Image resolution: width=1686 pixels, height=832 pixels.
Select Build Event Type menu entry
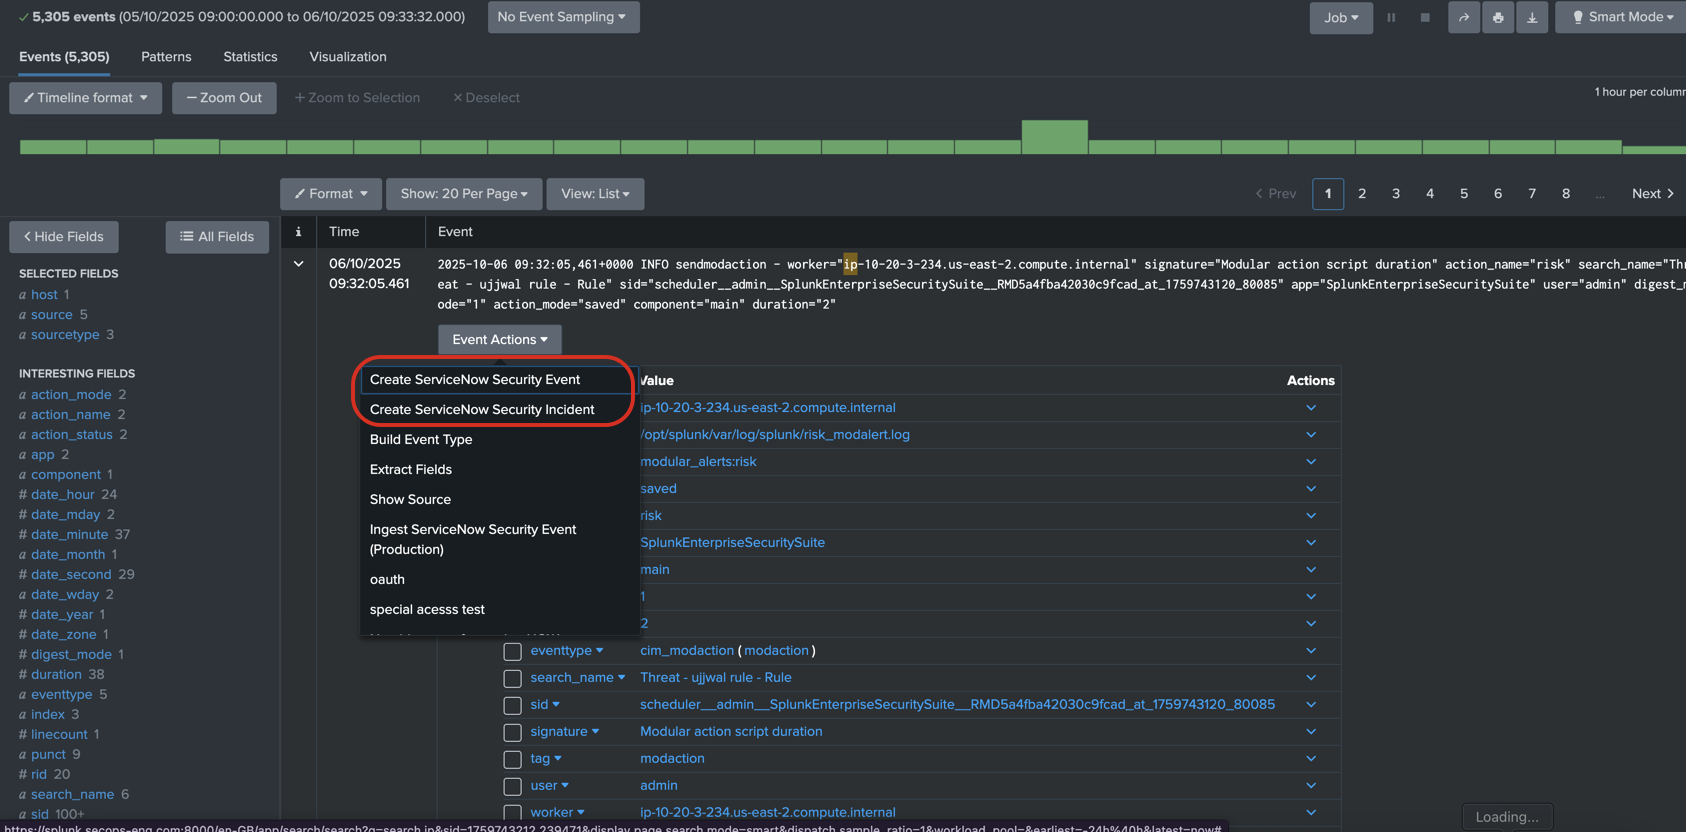tap(499, 440)
